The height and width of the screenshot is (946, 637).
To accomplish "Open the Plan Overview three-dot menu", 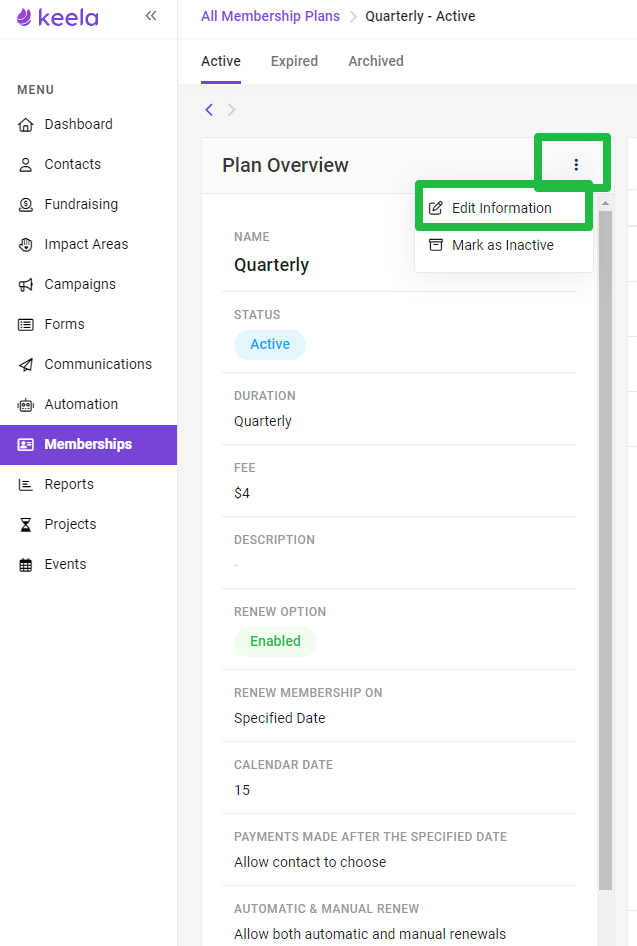I will point(576,165).
